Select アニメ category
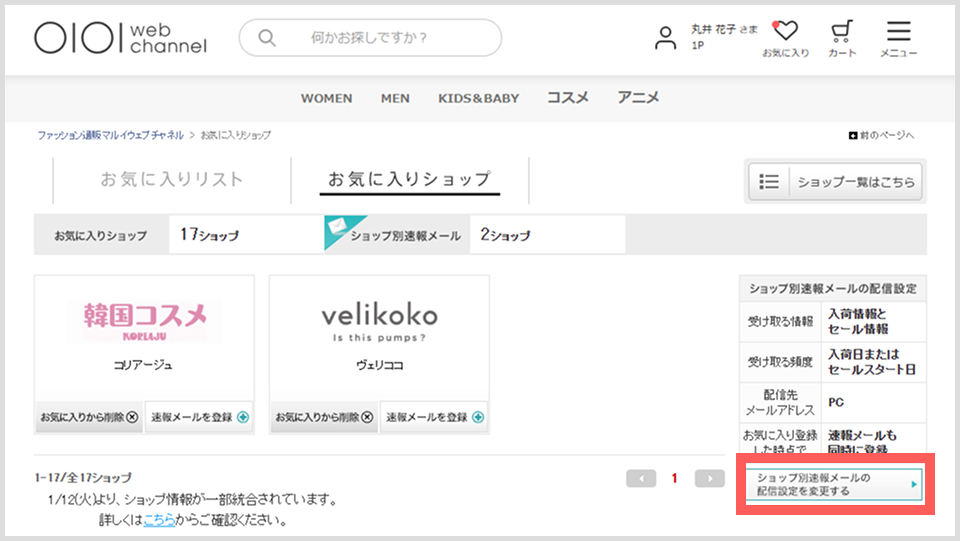 tap(638, 98)
